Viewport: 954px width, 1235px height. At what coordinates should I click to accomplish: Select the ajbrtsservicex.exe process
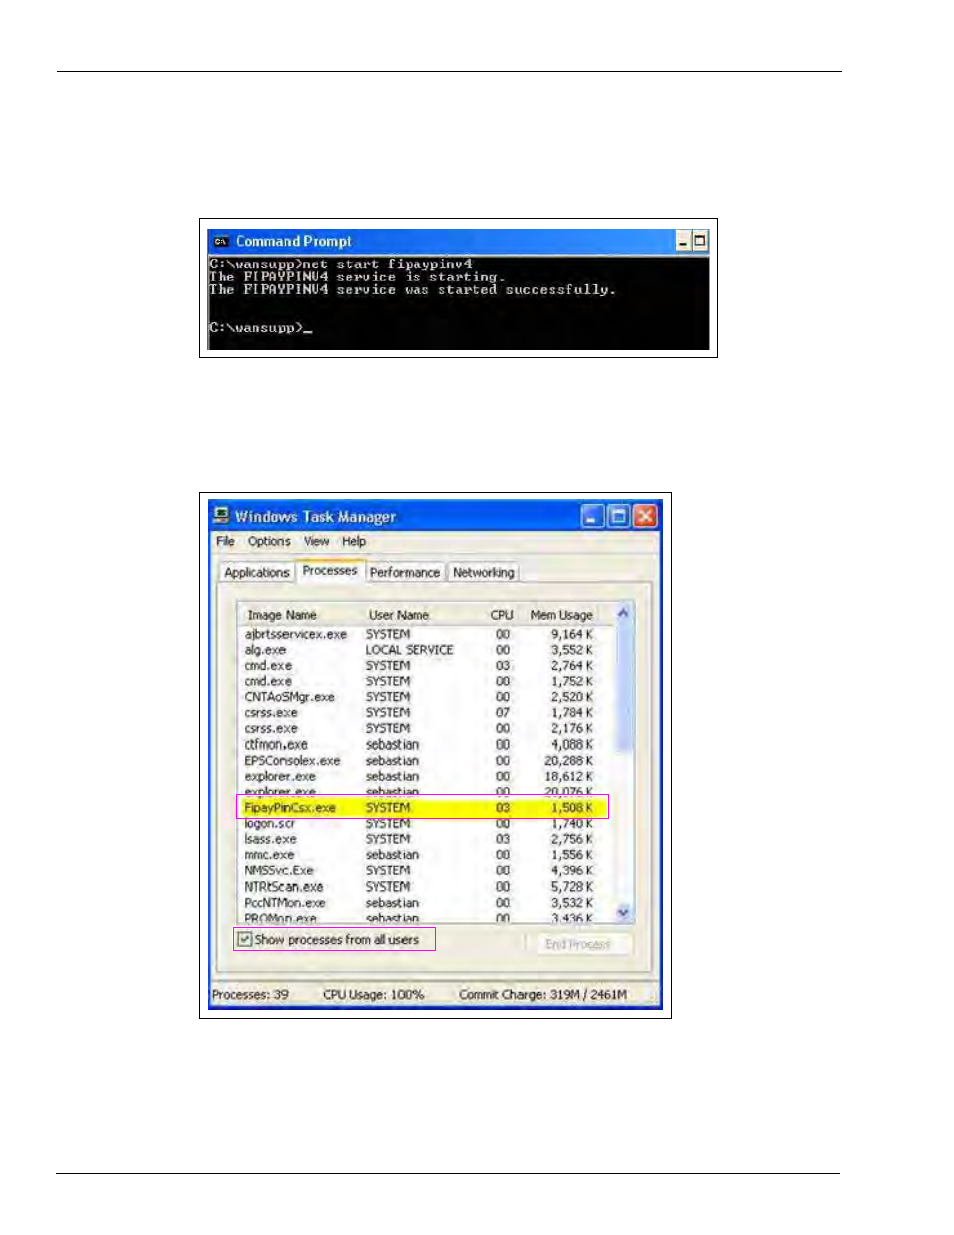click(x=296, y=634)
